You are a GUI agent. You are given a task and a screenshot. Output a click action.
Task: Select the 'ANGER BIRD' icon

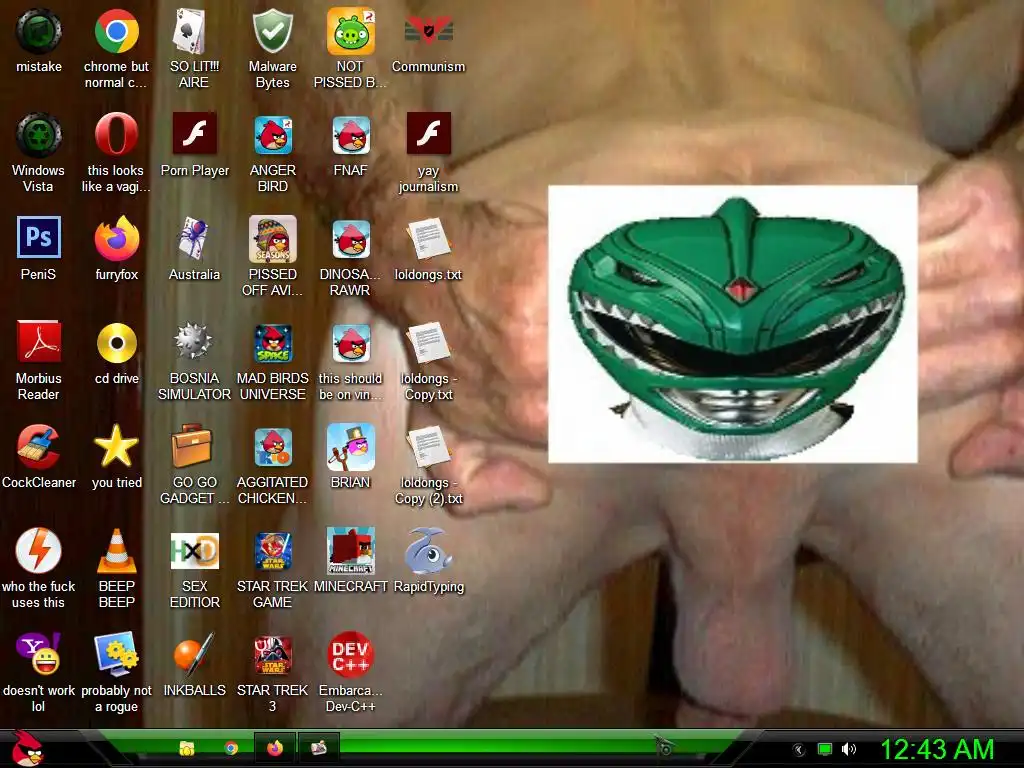pos(272,135)
